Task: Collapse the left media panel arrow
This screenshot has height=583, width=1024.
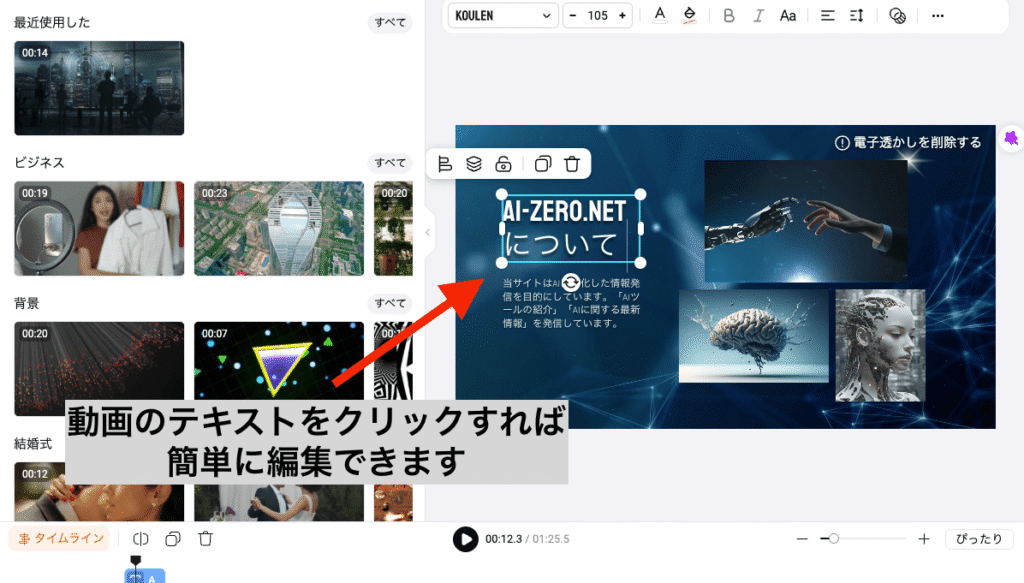Action: coord(428,232)
